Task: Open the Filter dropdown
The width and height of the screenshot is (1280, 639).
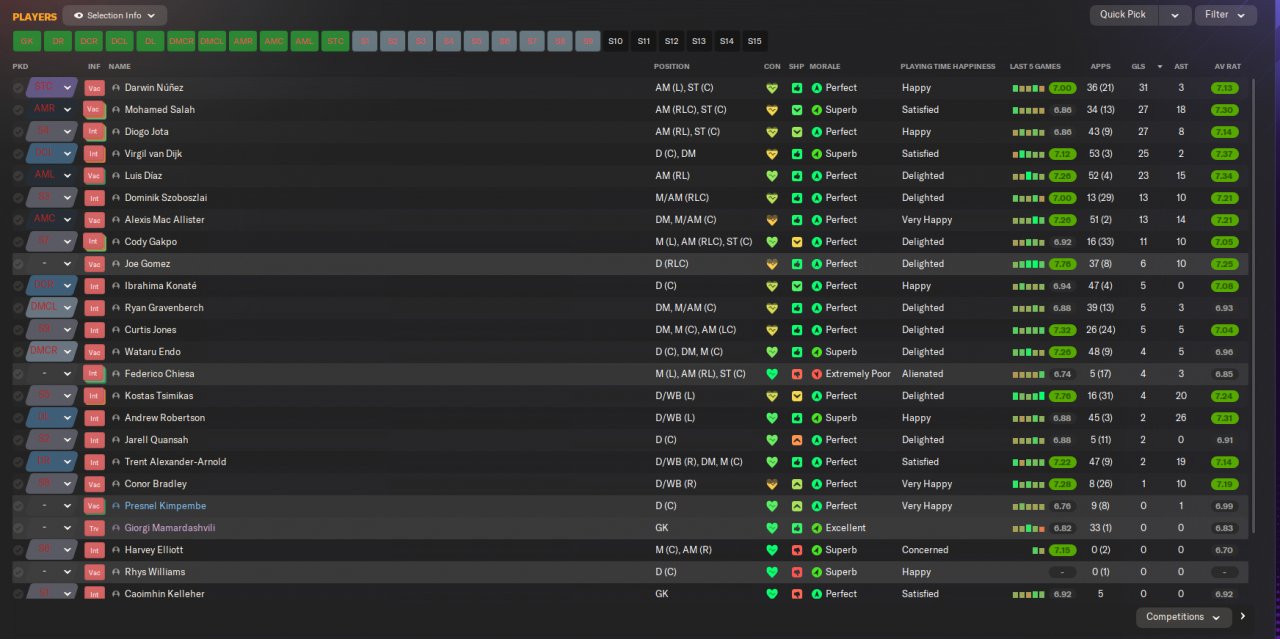Action: (1225, 15)
